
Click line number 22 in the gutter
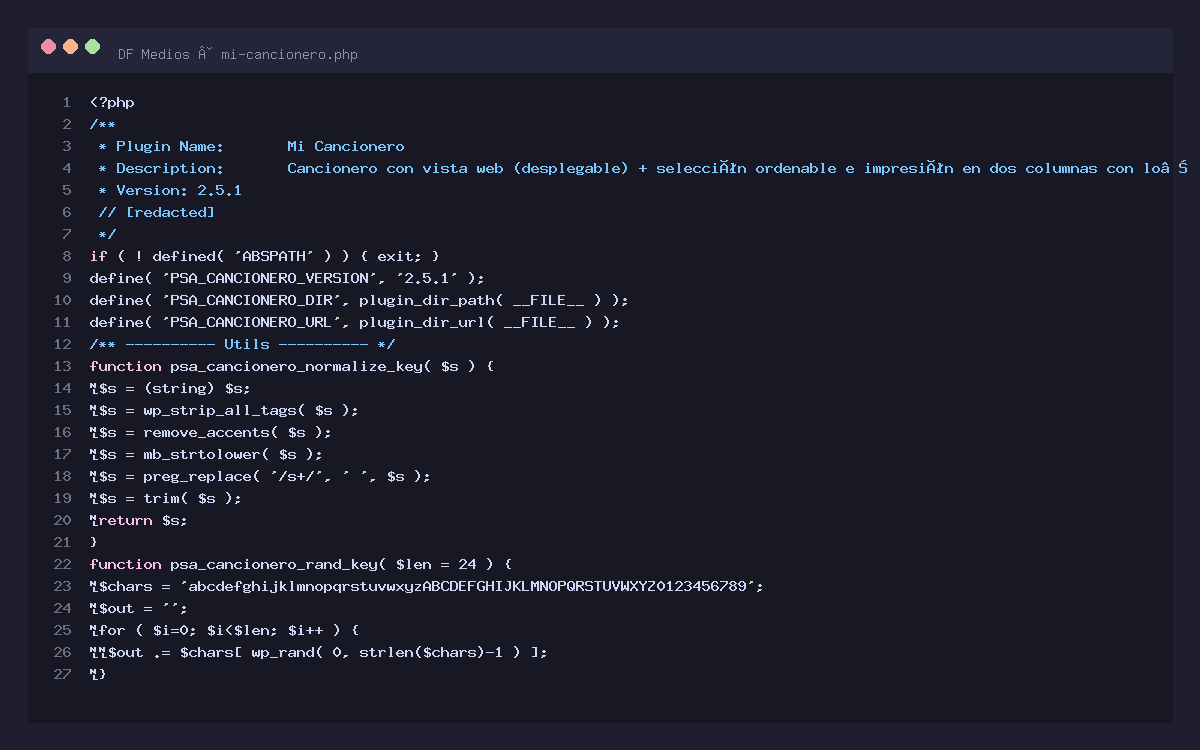(x=62, y=565)
